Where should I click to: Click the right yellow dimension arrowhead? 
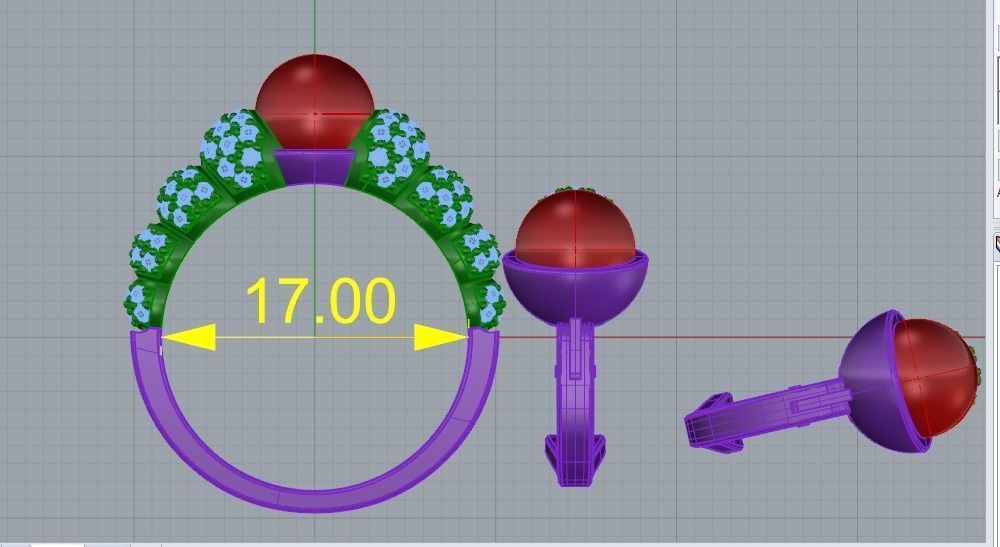click(441, 337)
